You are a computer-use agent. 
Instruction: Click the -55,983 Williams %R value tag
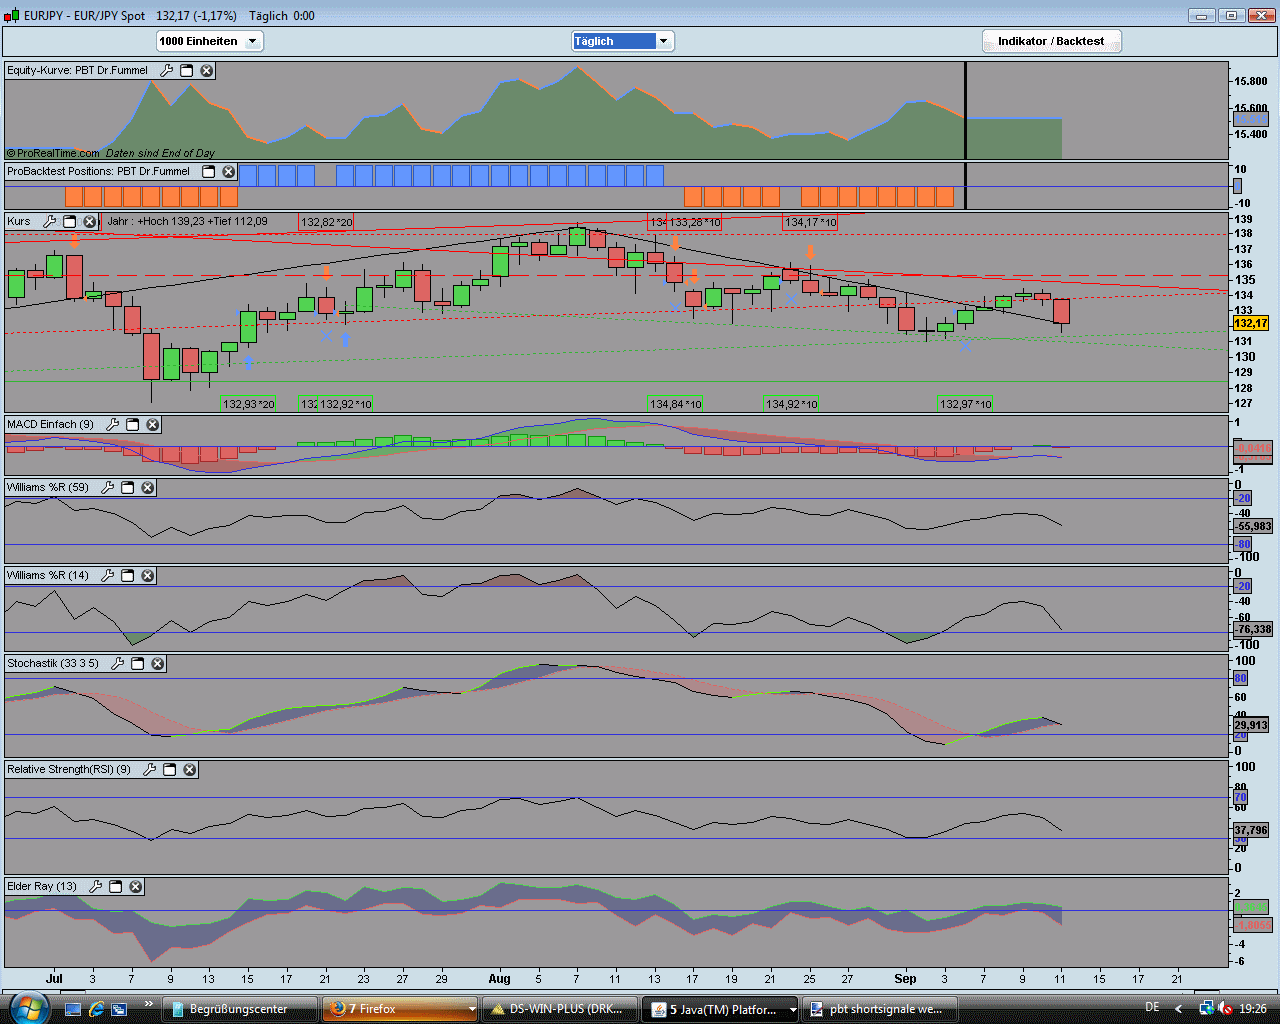tap(1254, 526)
